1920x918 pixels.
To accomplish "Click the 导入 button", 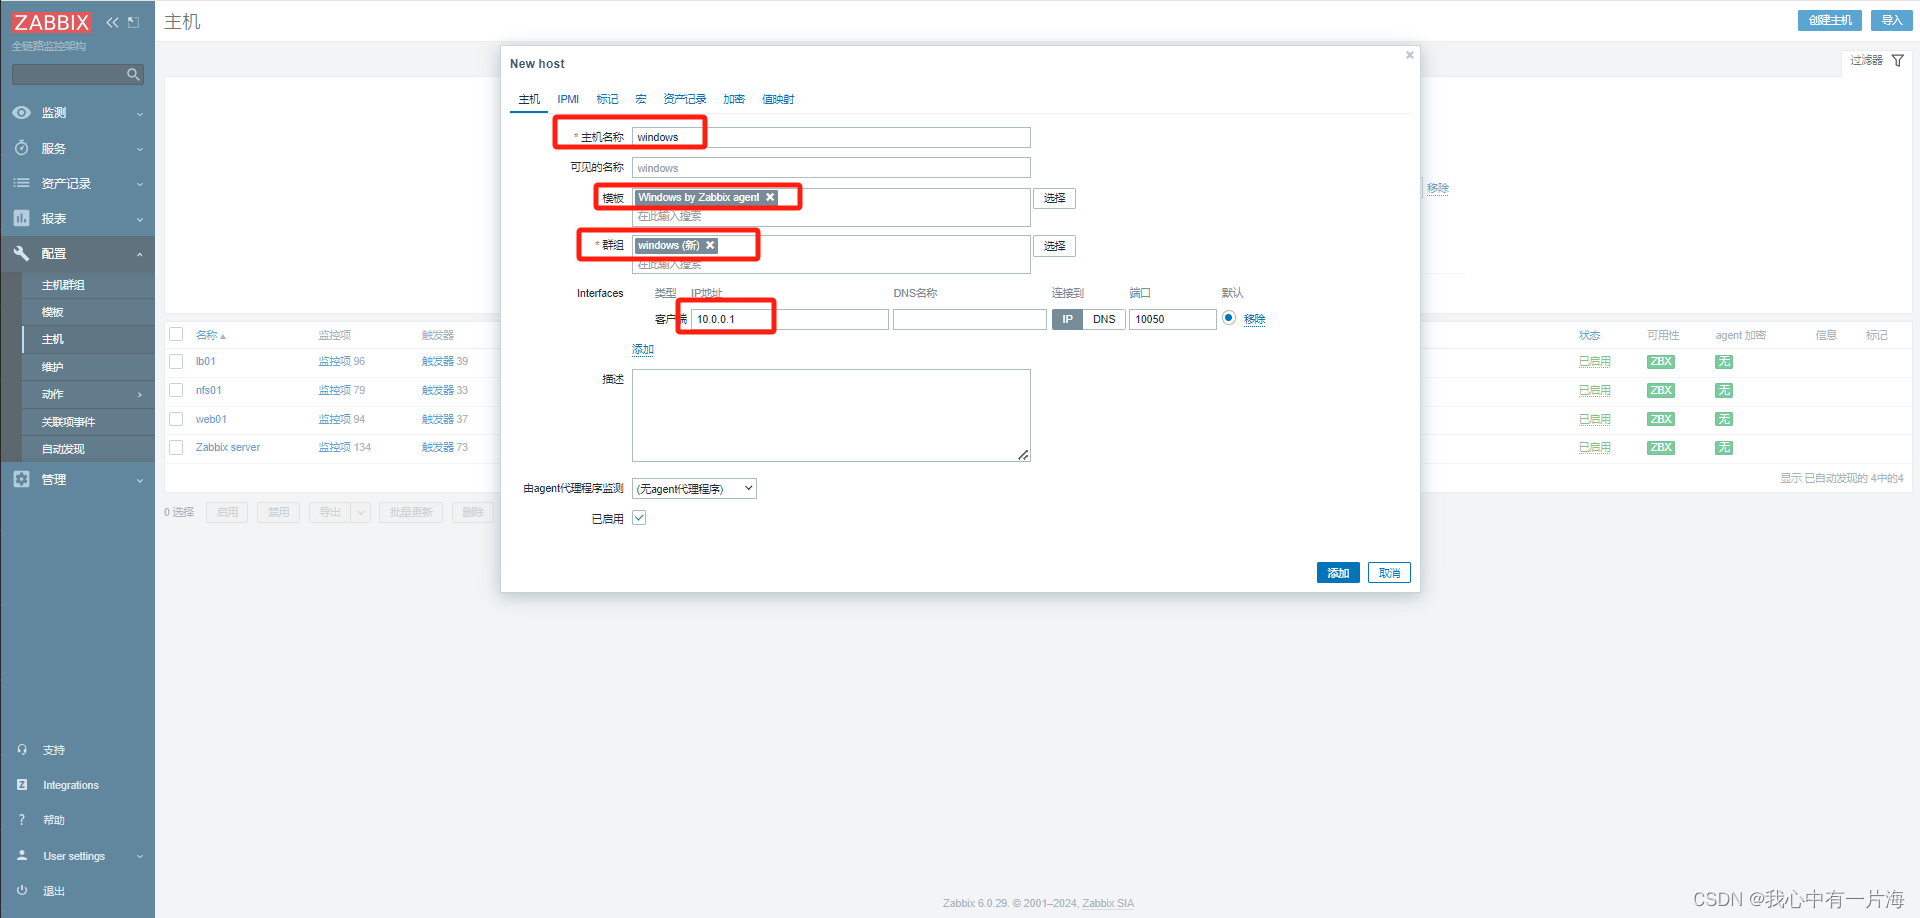I will [1891, 20].
